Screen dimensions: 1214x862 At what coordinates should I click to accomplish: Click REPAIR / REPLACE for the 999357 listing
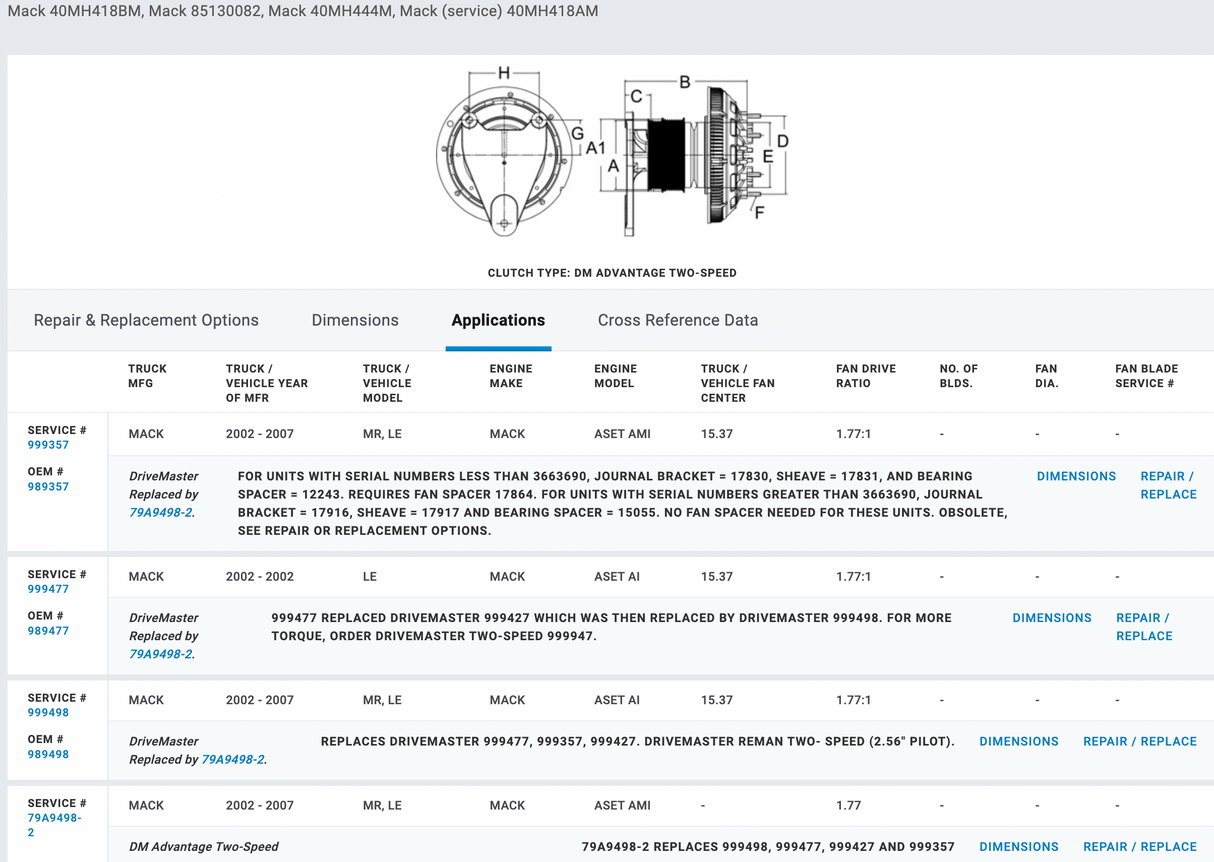(1167, 485)
